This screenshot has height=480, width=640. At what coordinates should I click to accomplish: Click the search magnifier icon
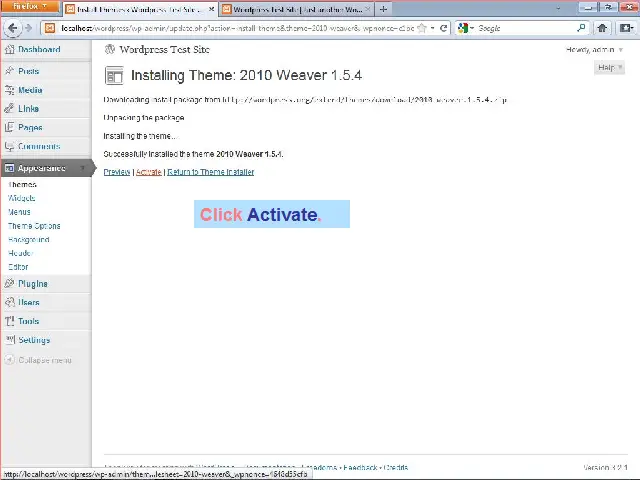(581, 28)
